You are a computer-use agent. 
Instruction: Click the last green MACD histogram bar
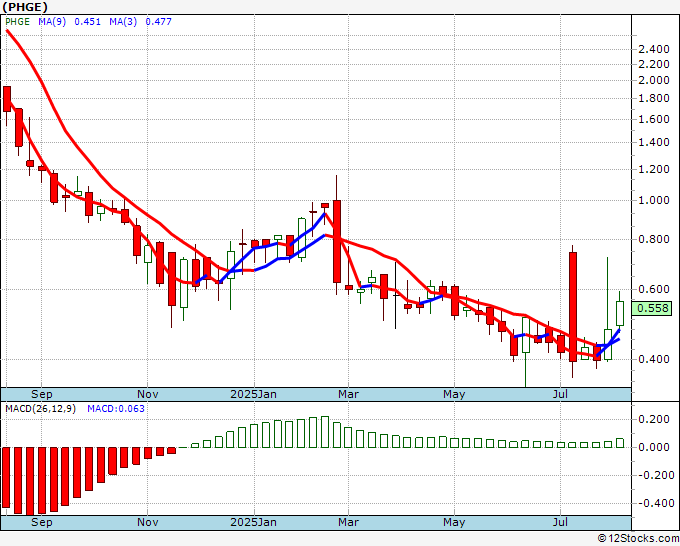(620, 443)
